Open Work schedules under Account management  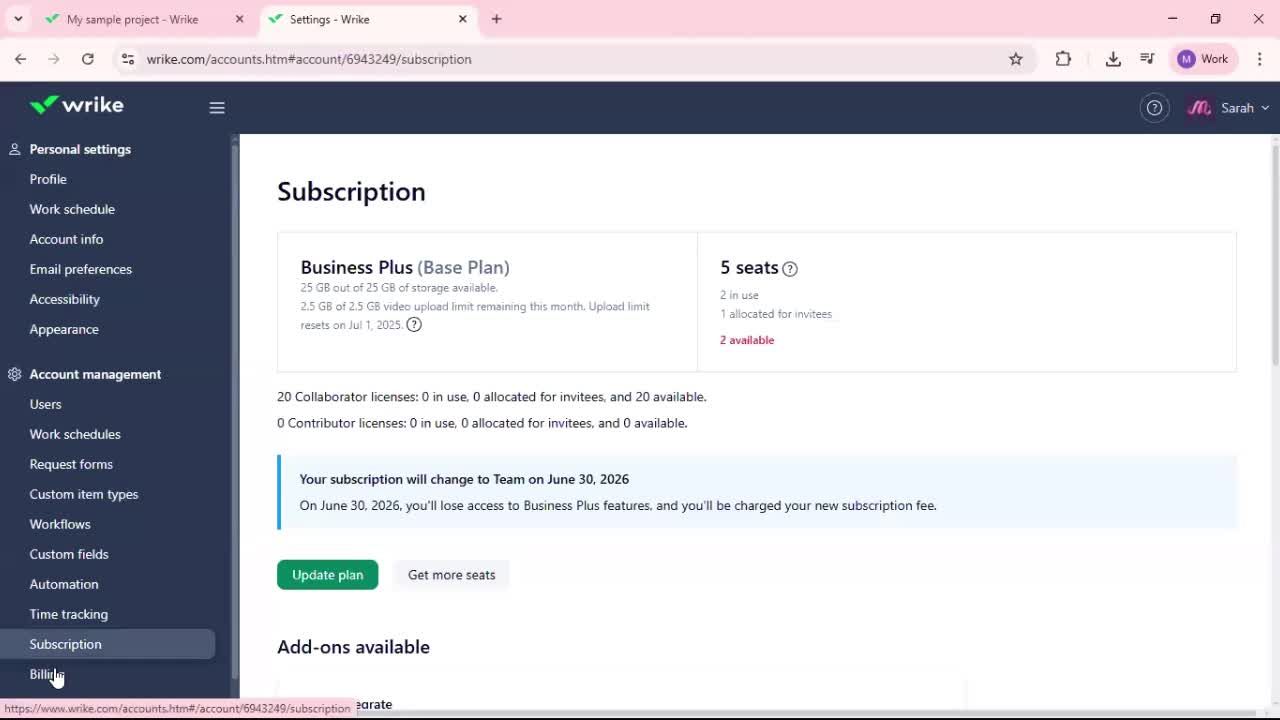click(75, 434)
